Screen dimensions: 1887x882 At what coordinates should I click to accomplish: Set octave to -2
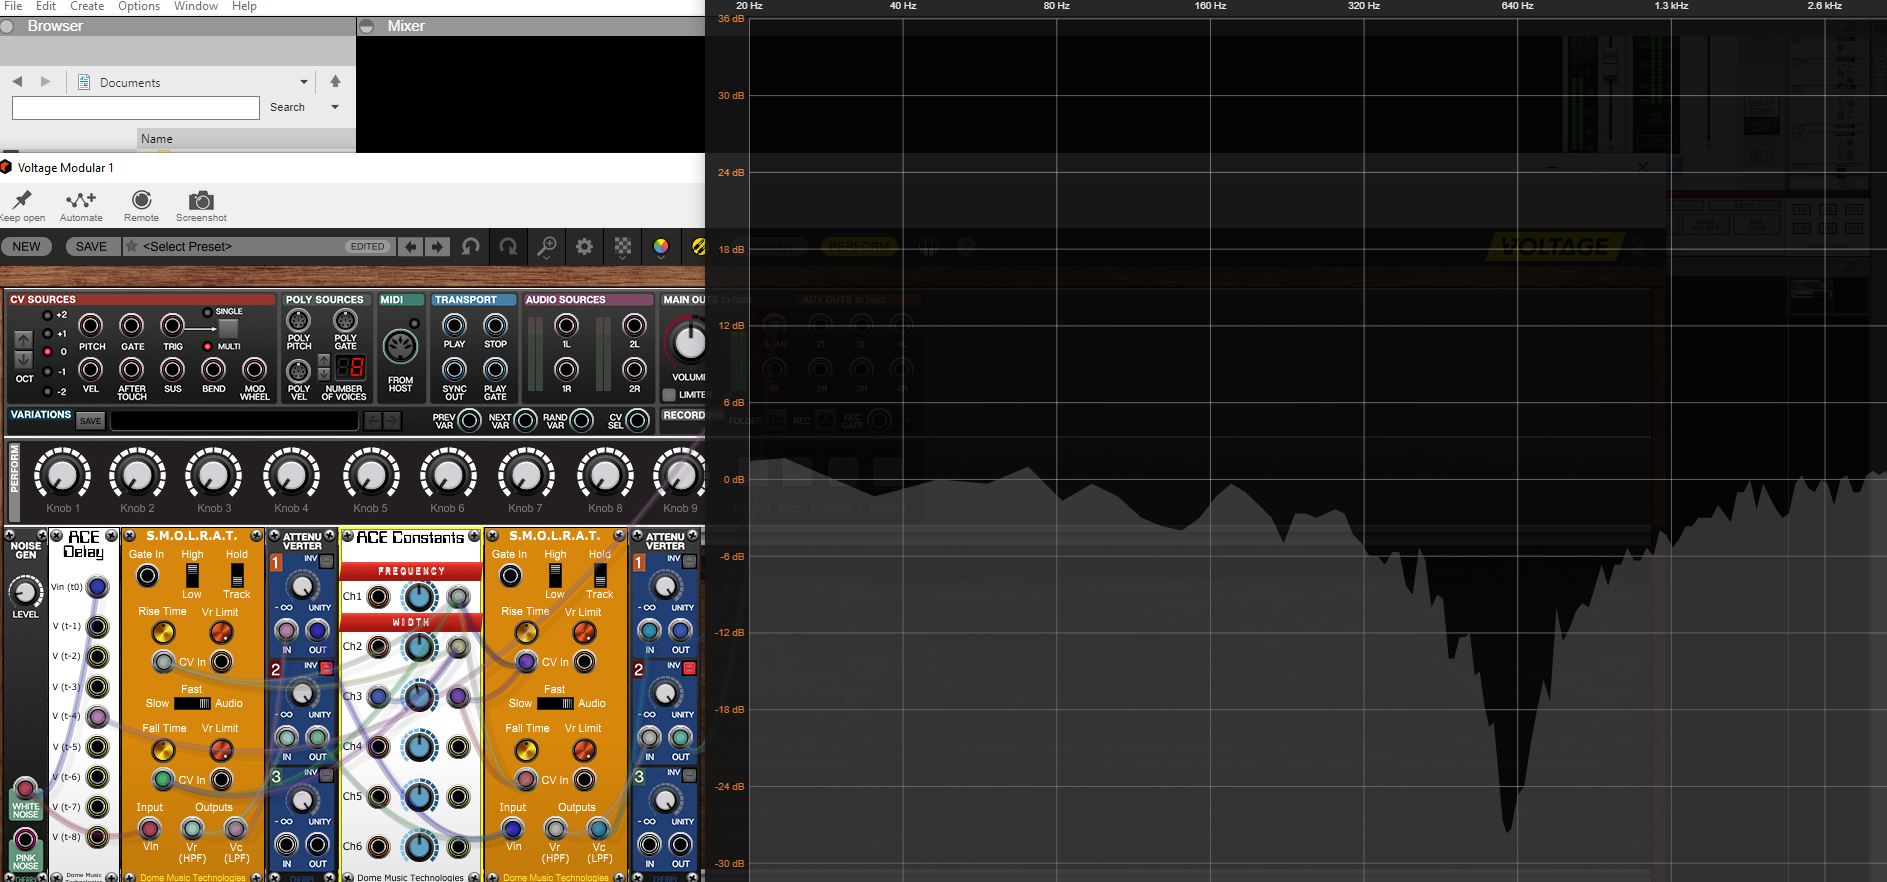47,391
